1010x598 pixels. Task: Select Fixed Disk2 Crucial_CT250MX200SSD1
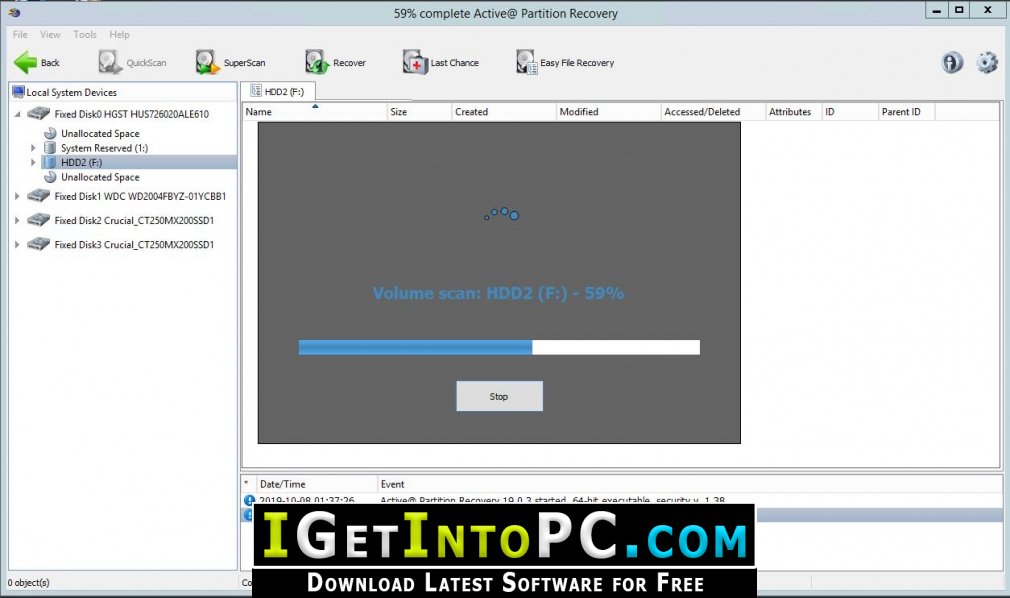point(134,220)
